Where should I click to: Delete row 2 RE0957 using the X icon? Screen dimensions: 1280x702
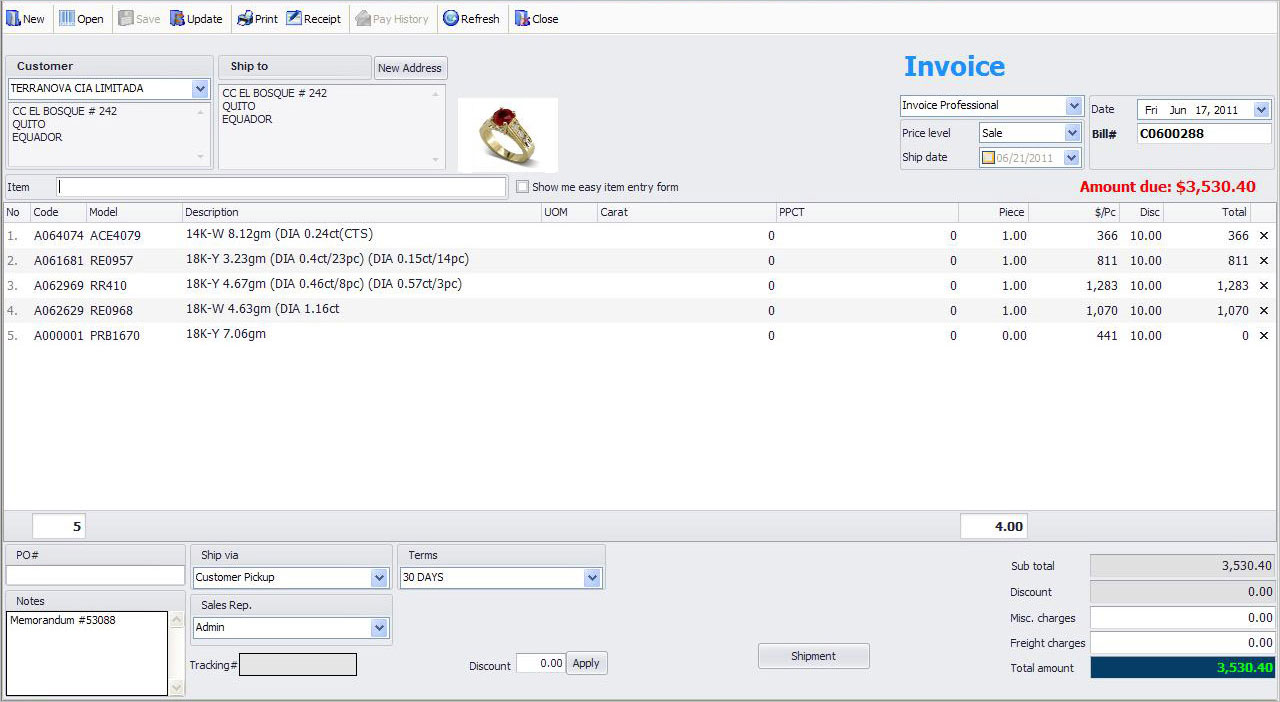pyautogui.click(x=1263, y=261)
